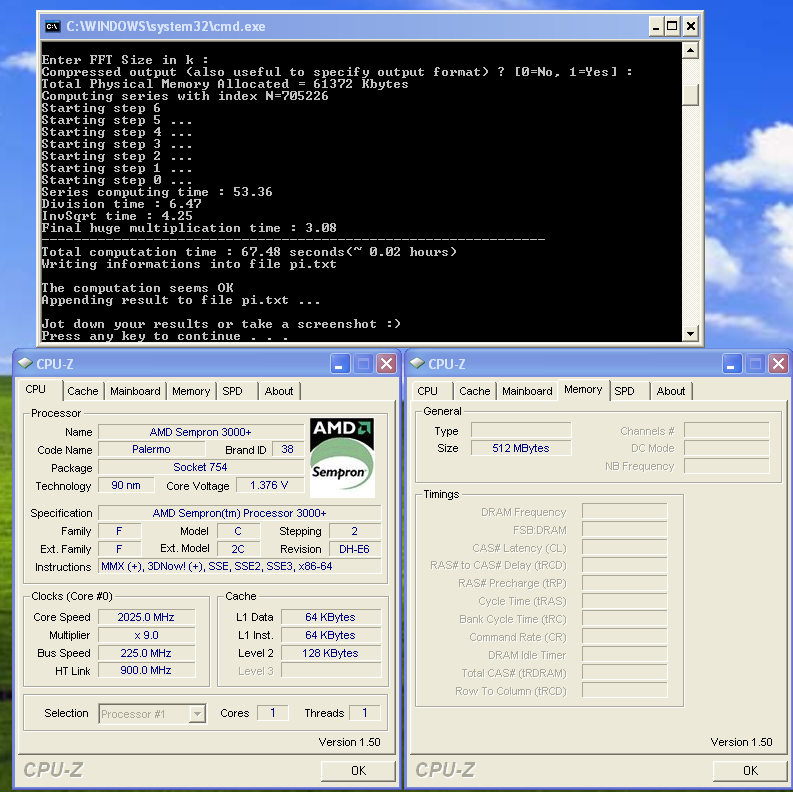
Task: Click OK in the right CPU-Z window
Action: 750,770
